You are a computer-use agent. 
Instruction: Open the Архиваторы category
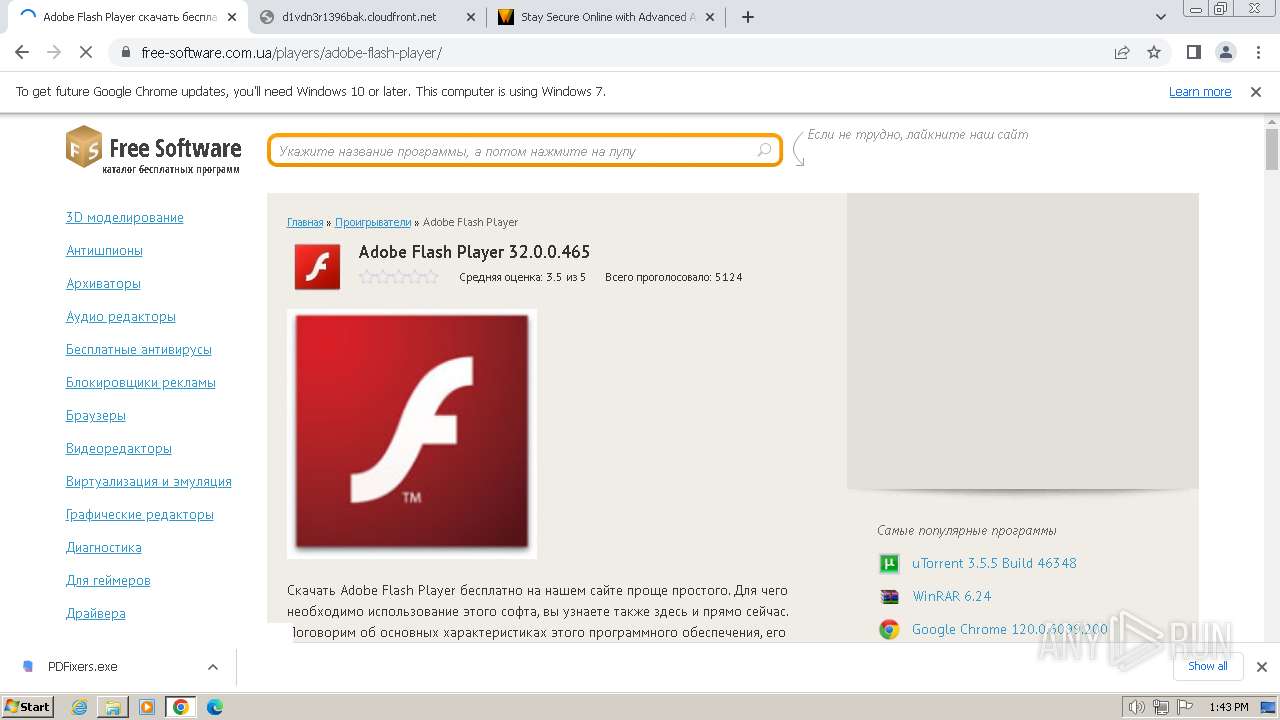point(103,283)
